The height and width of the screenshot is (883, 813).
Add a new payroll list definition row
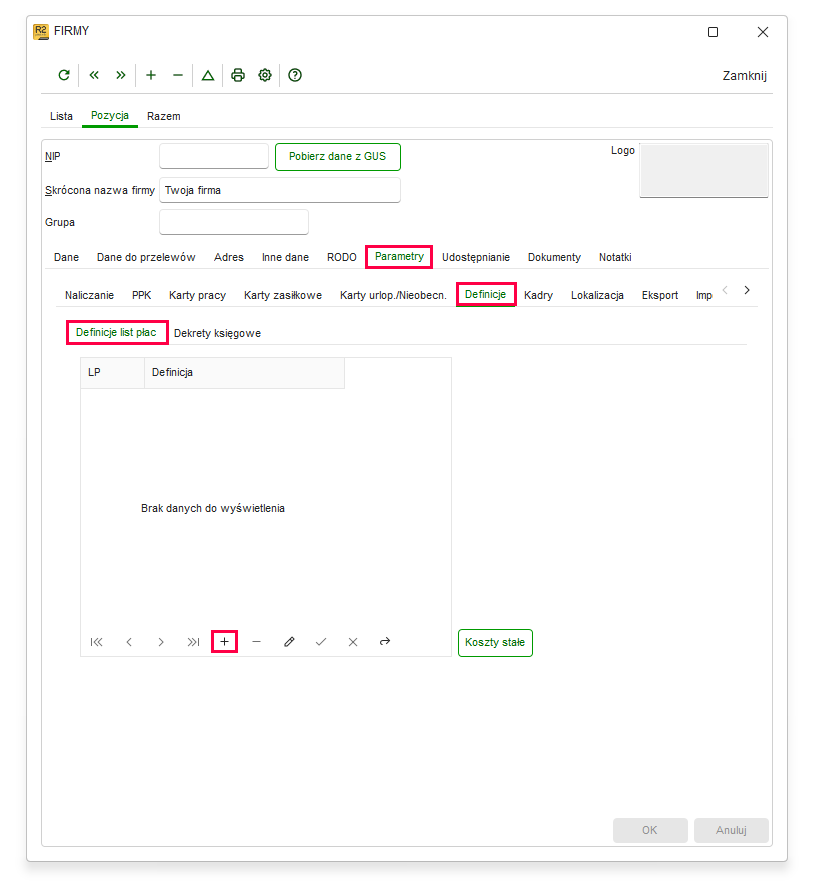pos(224,641)
